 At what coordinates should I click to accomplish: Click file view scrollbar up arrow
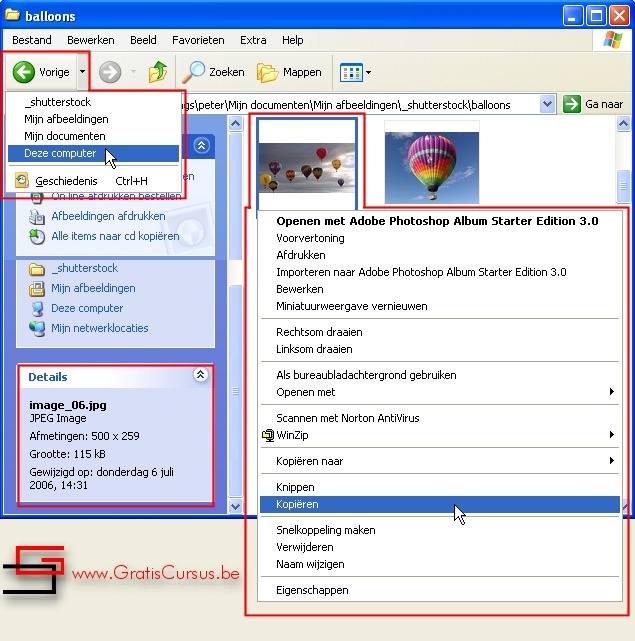click(x=623, y=123)
